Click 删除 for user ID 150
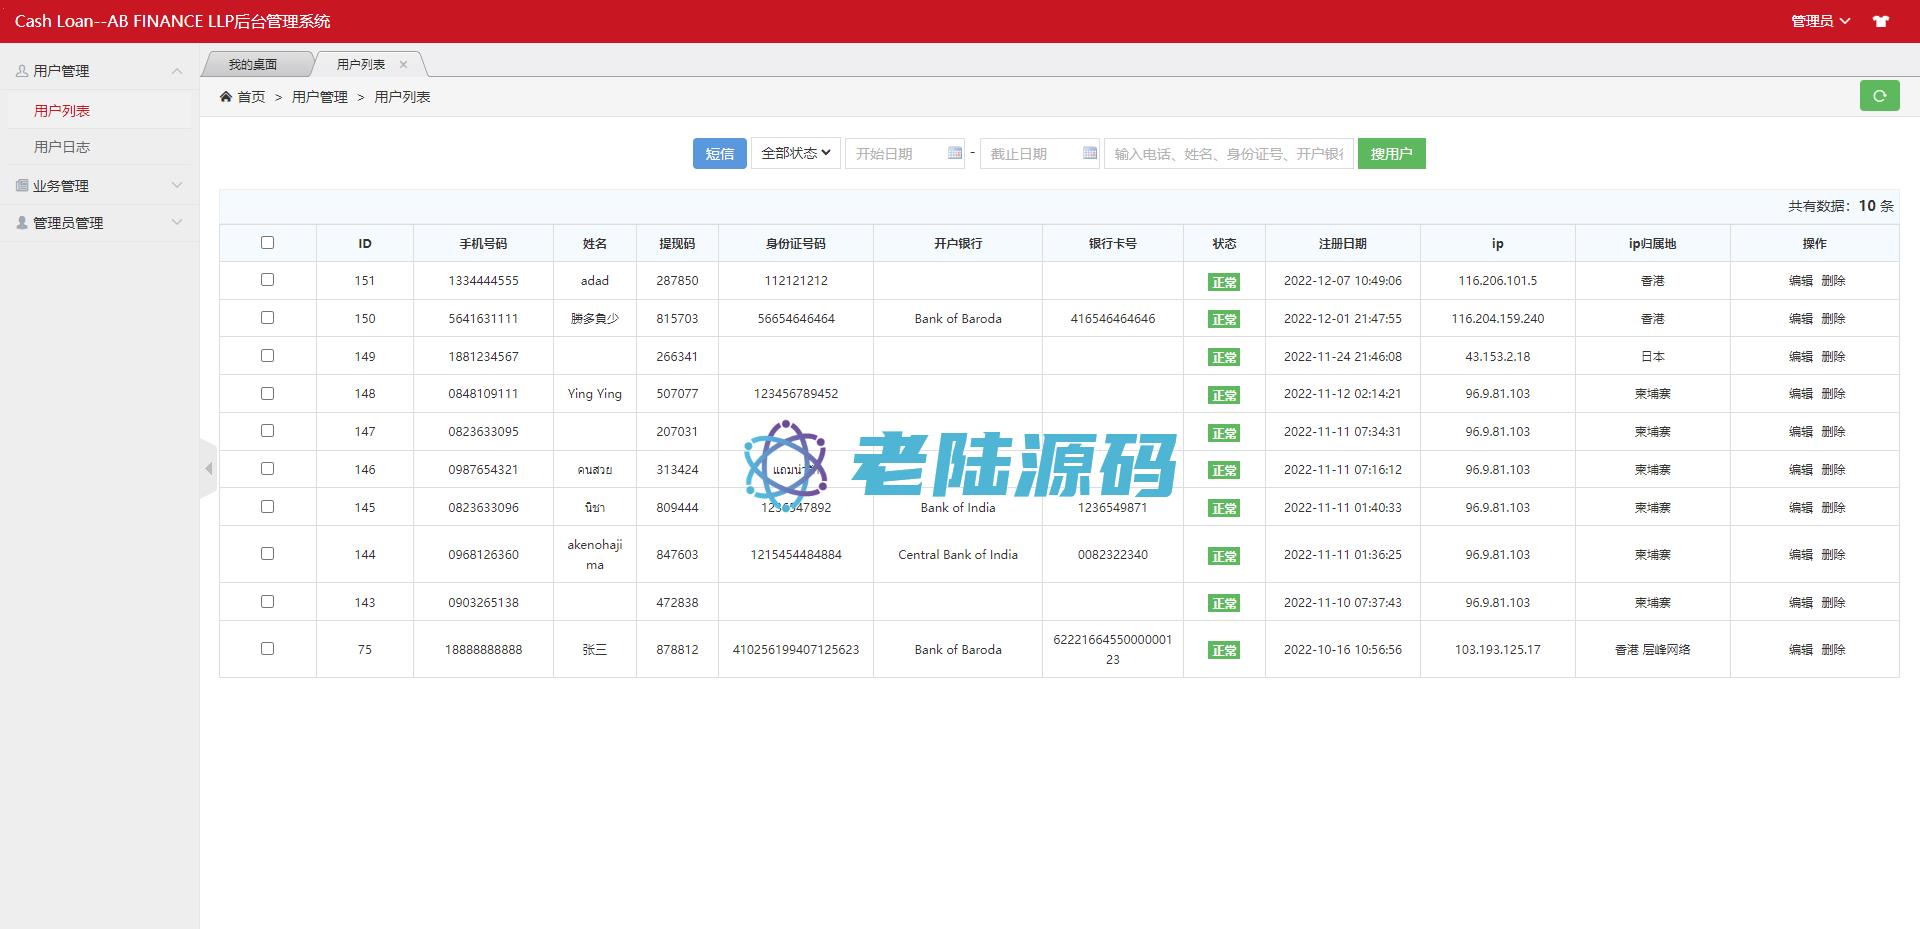The height and width of the screenshot is (929, 1920). 1833,318
